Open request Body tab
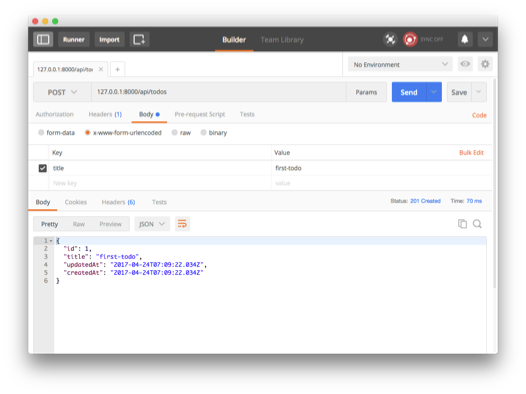The image size is (526, 394). tap(149, 114)
